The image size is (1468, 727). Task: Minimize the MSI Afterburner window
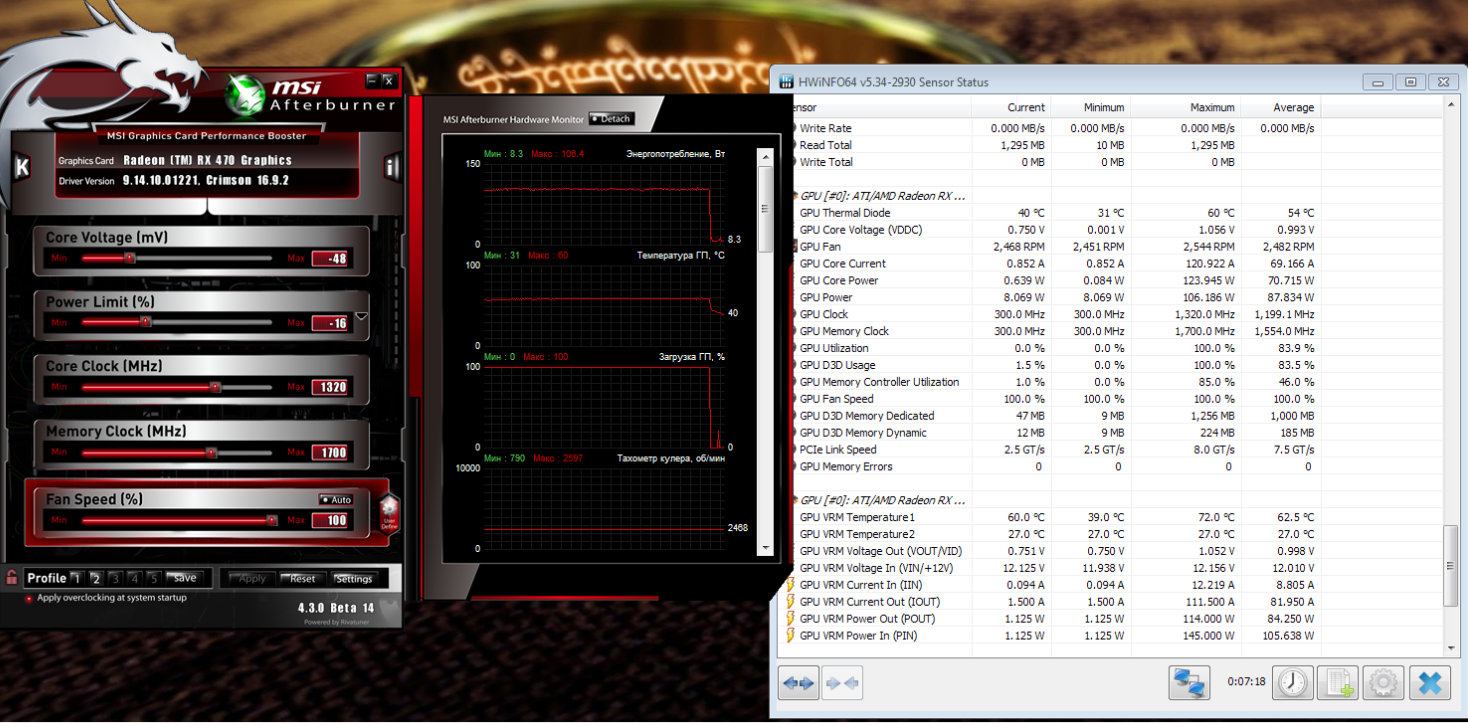point(373,80)
